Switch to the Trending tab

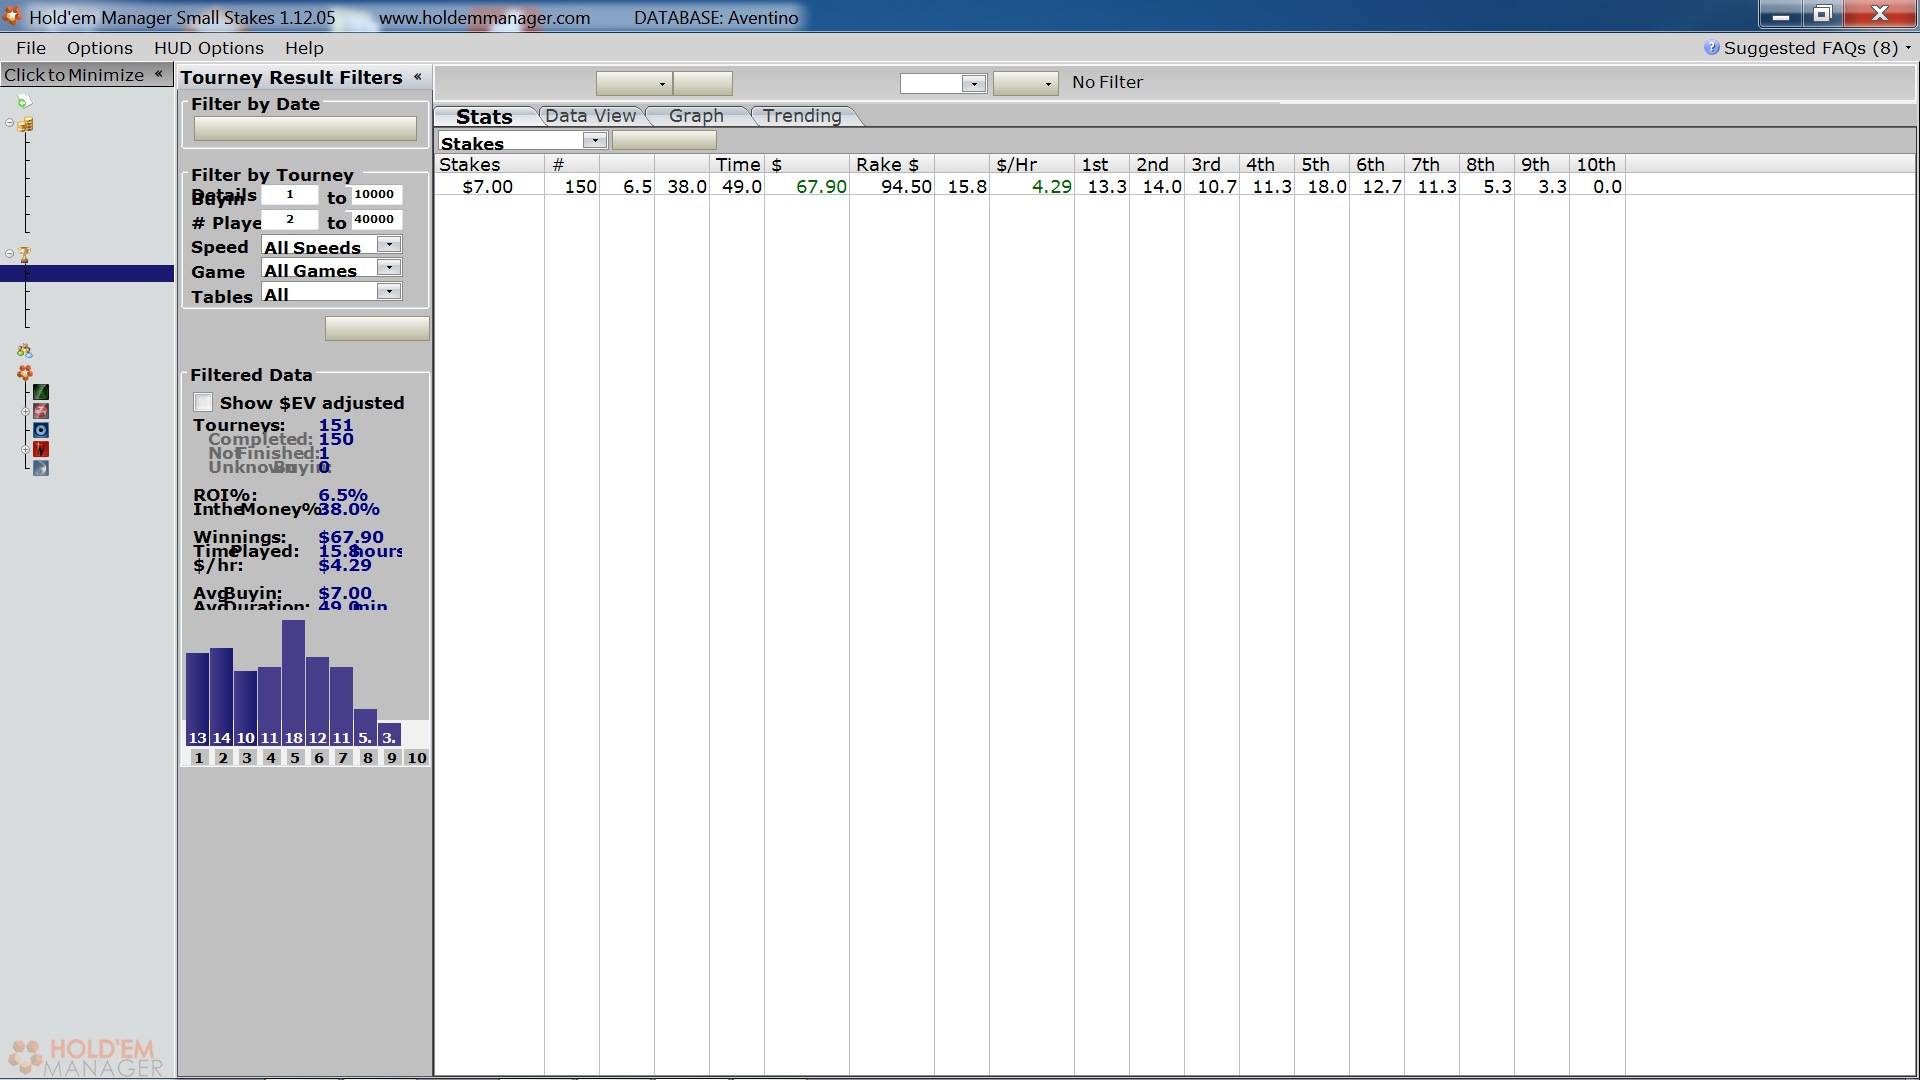pos(802,116)
